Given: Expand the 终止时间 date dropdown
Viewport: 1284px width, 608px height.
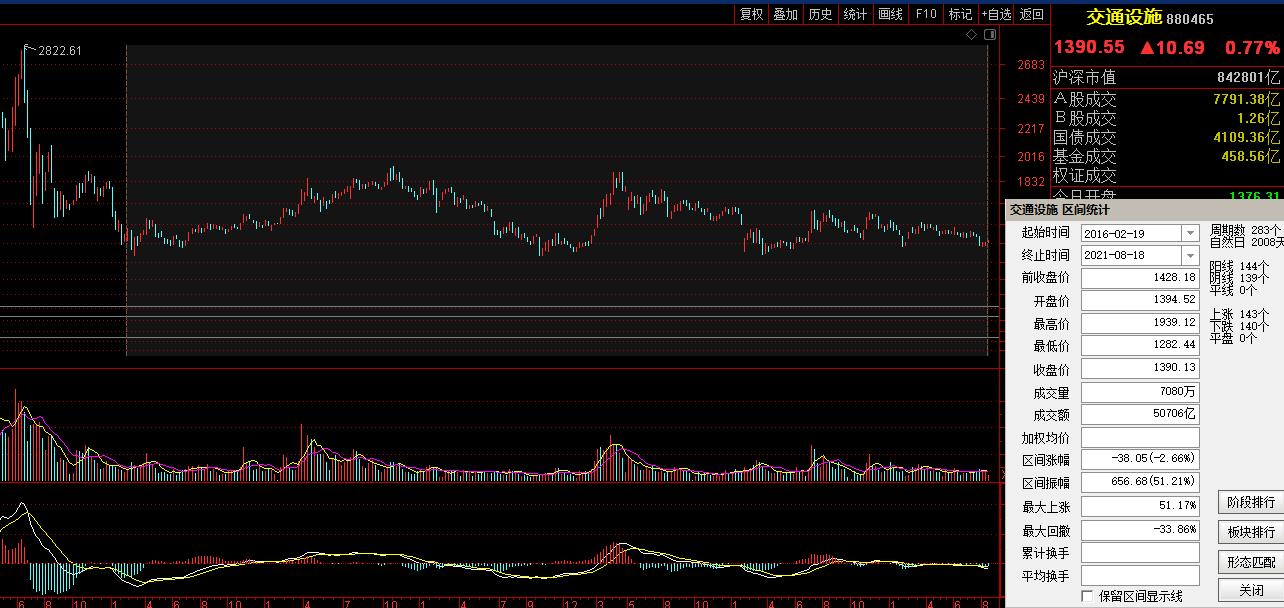Looking at the screenshot, I should (1189, 256).
